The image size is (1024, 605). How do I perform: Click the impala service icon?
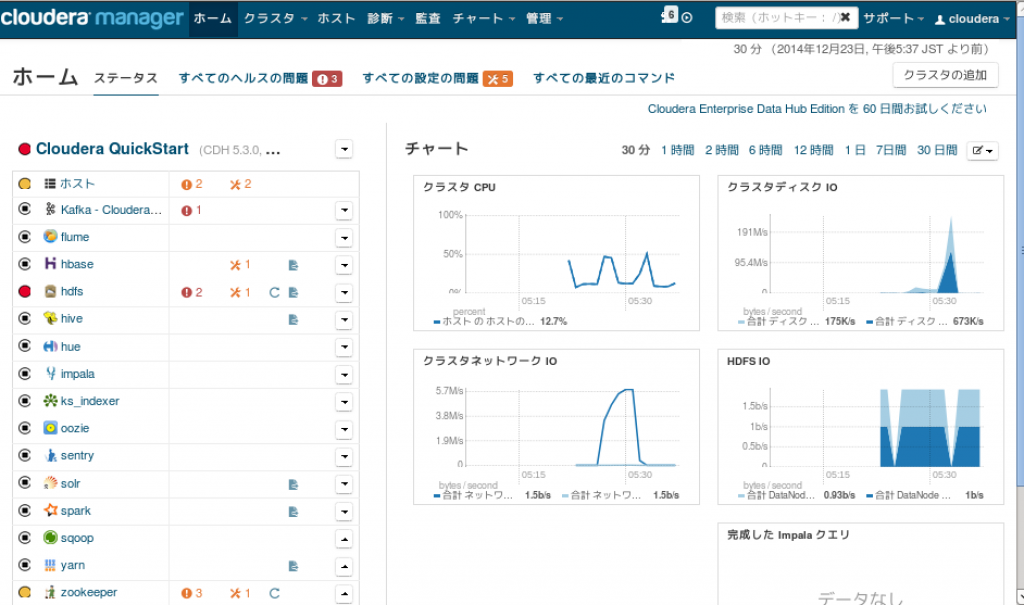click(x=50, y=374)
